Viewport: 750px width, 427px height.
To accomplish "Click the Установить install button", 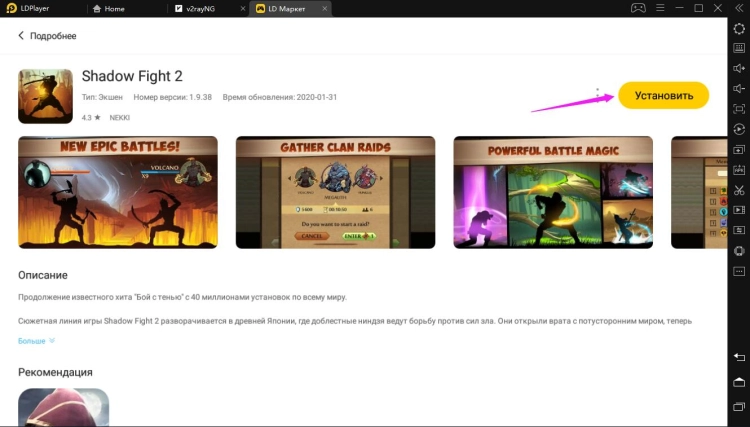I will pyautogui.click(x=663, y=95).
